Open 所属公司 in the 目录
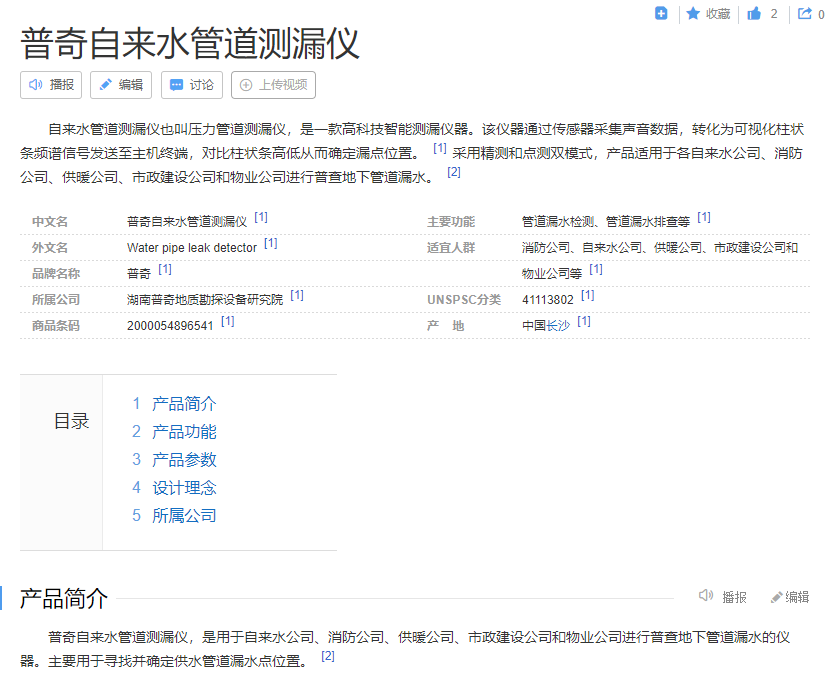Image resolution: width=836 pixels, height=696 pixels. pos(184,515)
